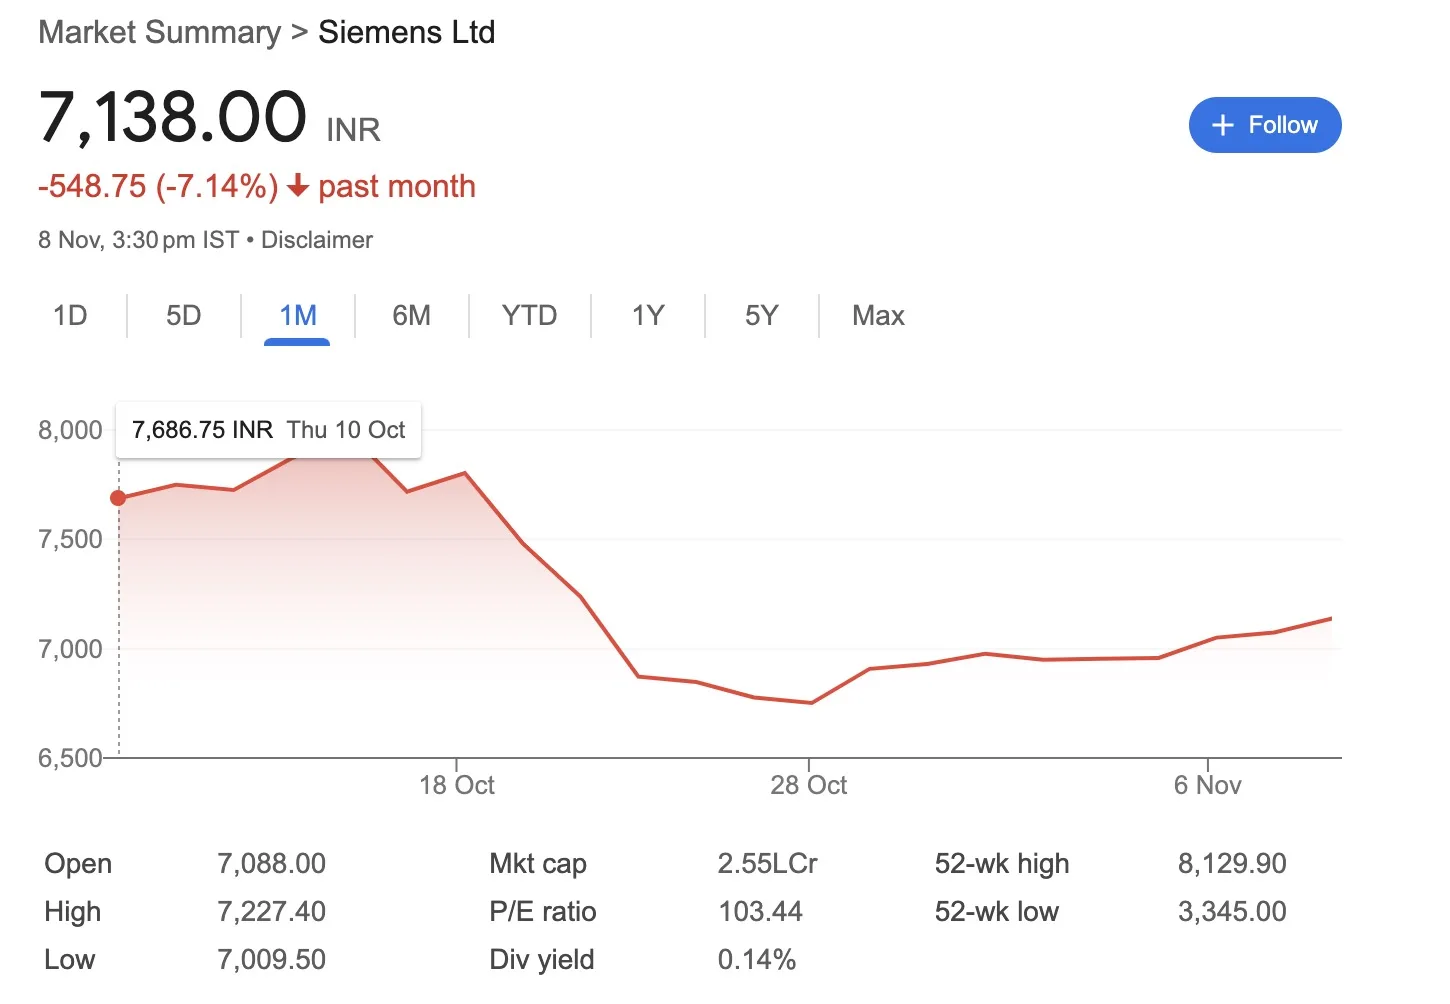The width and height of the screenshot is (1450, 1004).
Task: Go back to Market Summary breadcrumb
Action: 159,31
